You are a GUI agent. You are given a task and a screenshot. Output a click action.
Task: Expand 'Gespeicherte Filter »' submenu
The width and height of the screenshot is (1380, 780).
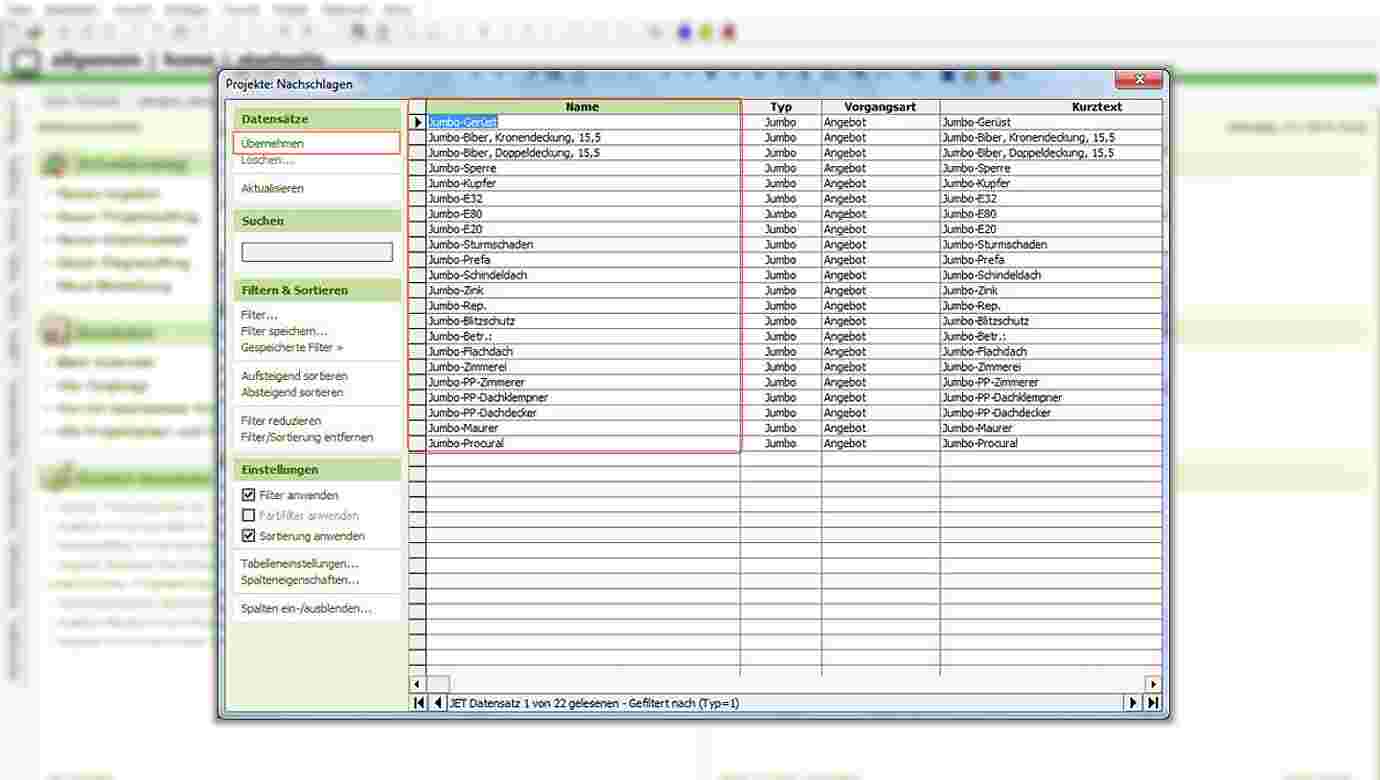point(291,347)
